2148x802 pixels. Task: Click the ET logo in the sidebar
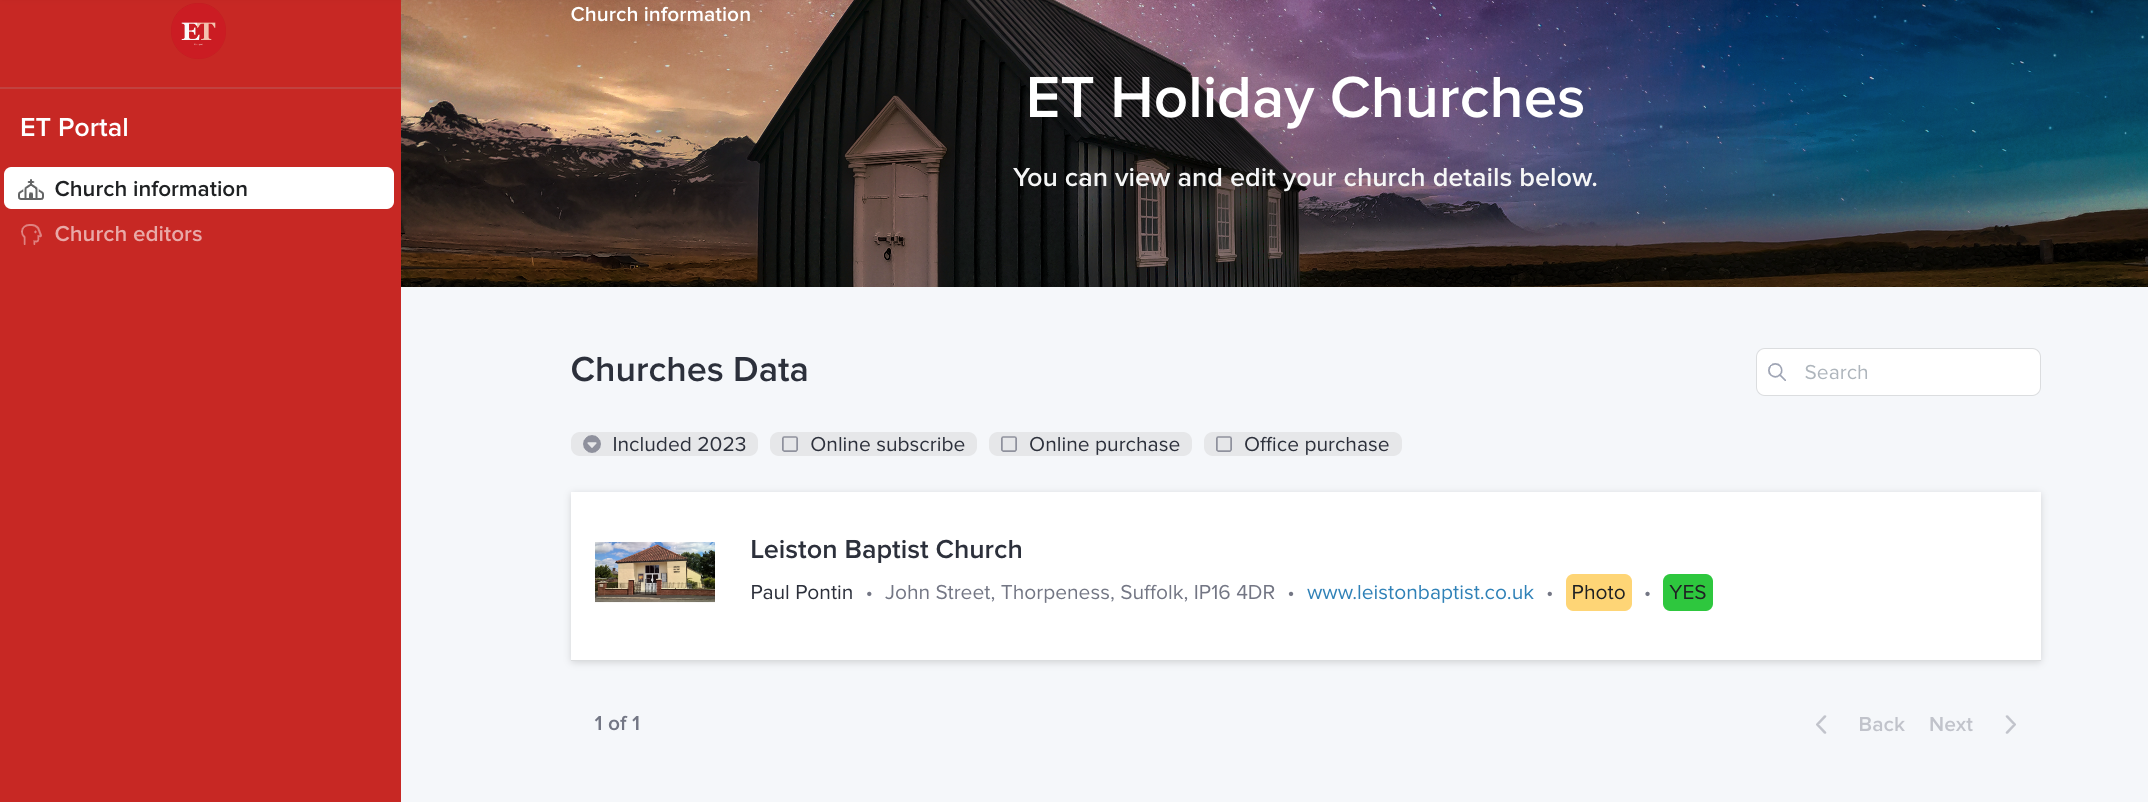[x=198, y=32]
